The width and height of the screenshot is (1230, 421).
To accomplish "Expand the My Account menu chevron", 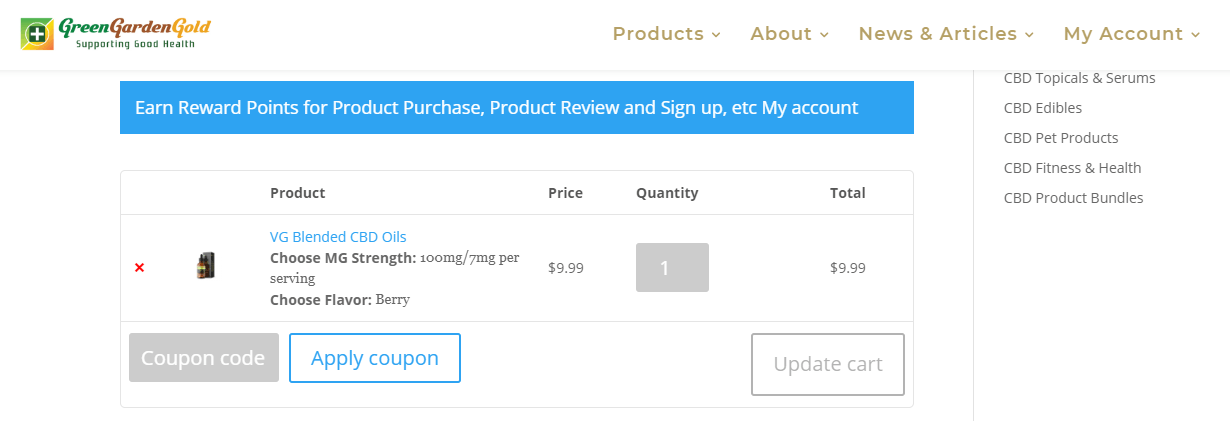I will point(1196,35).
